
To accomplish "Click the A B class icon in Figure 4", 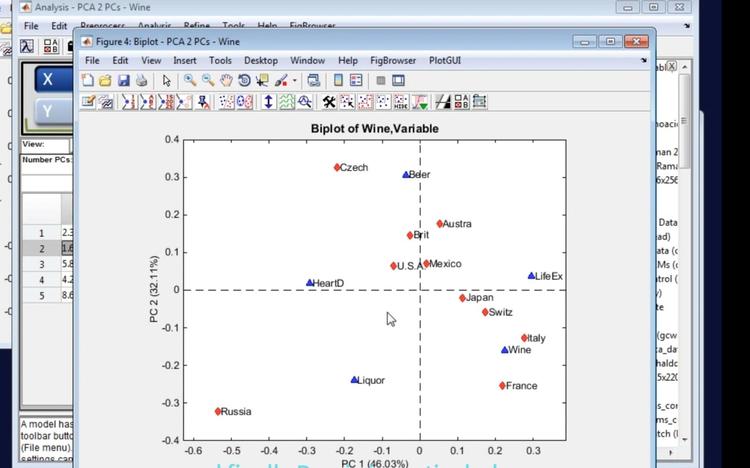I will point(461,102).
